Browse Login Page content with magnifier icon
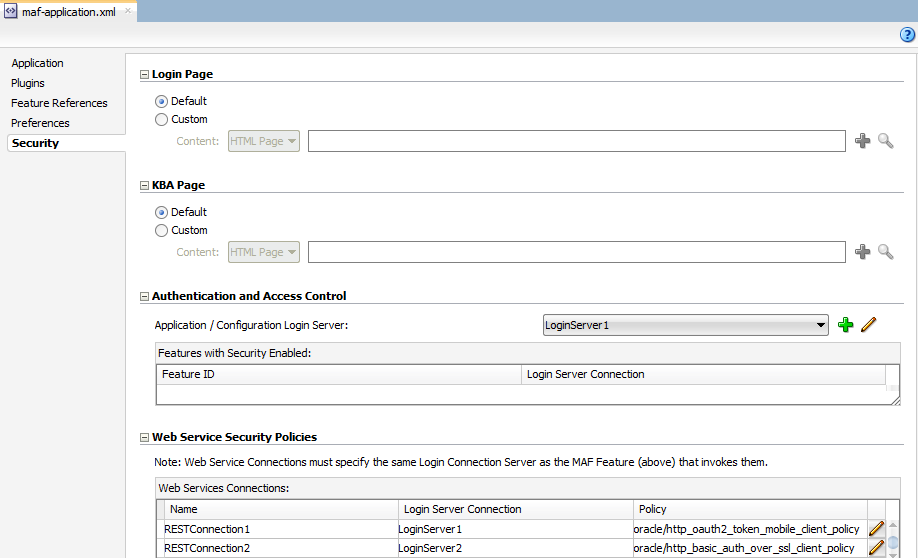Image resolution: width=918 pixels, height=558 pixels. coord(885,141)
